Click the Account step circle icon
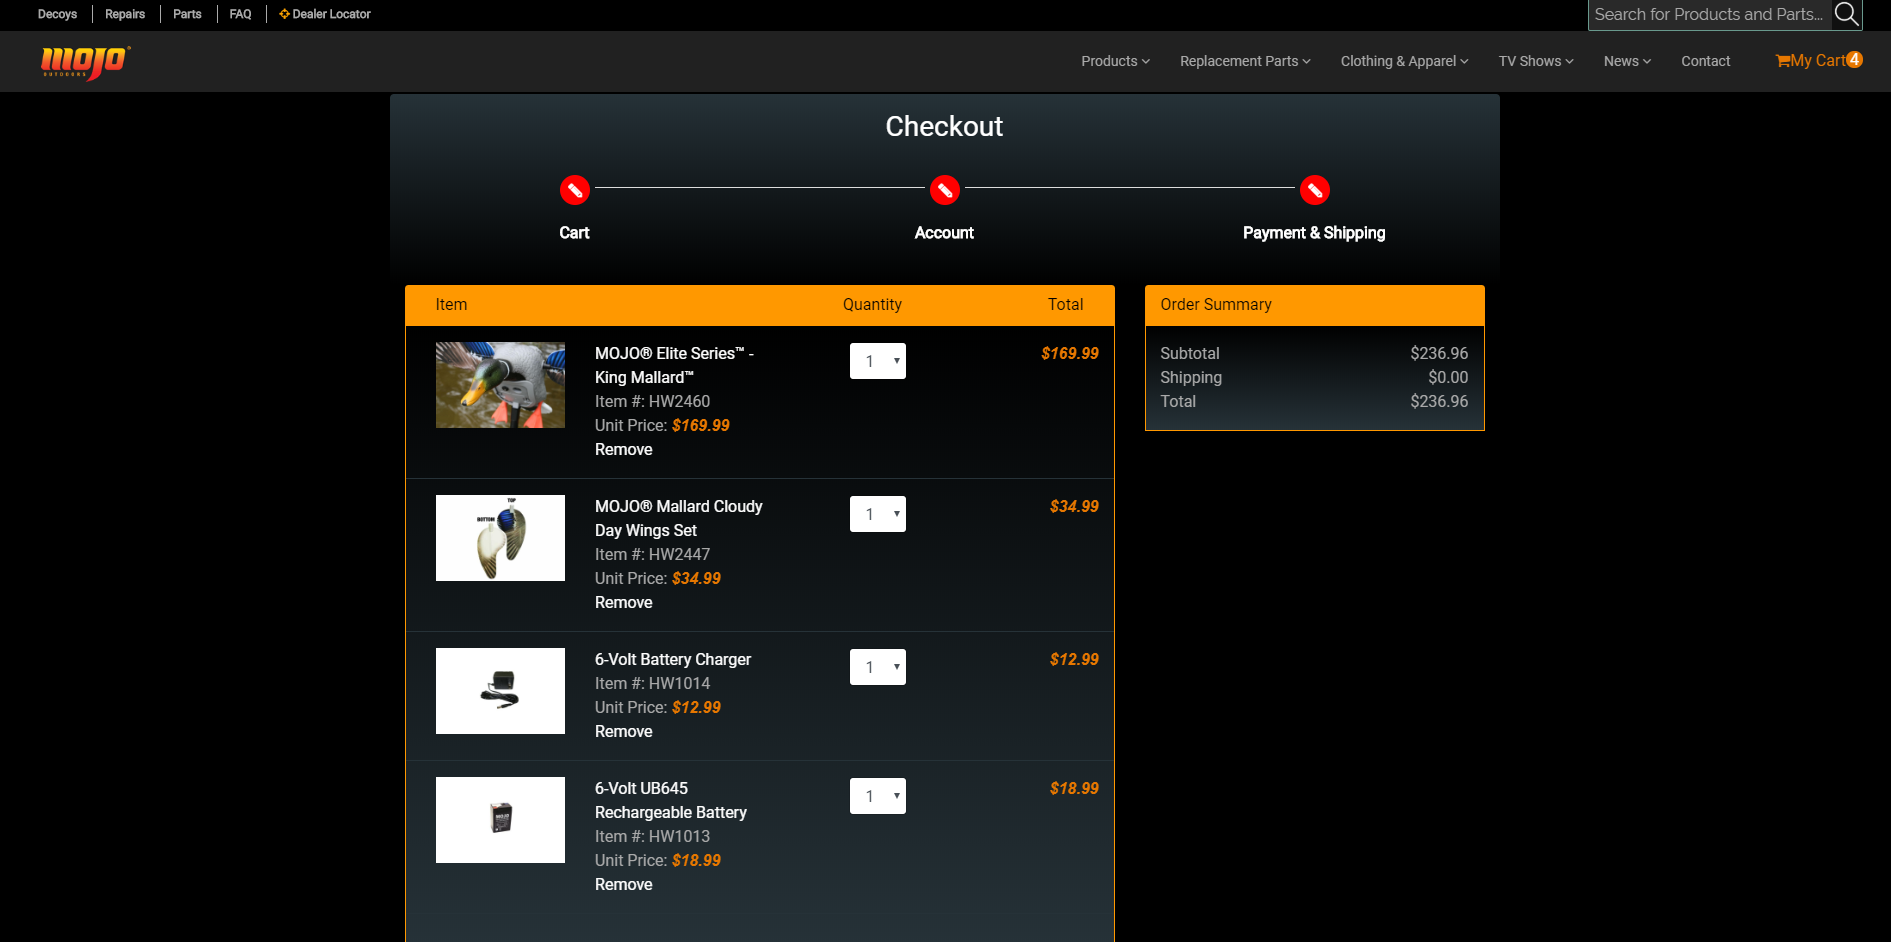This screenshot has height=942, width=1891. 945,190
